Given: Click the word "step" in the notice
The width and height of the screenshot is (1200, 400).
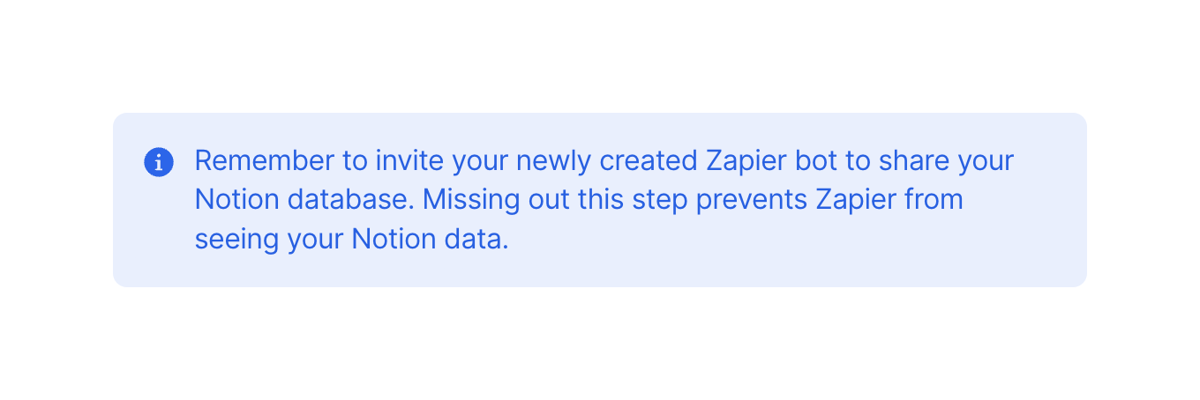Looking at the screenshot, I should [x=660, y=200].
